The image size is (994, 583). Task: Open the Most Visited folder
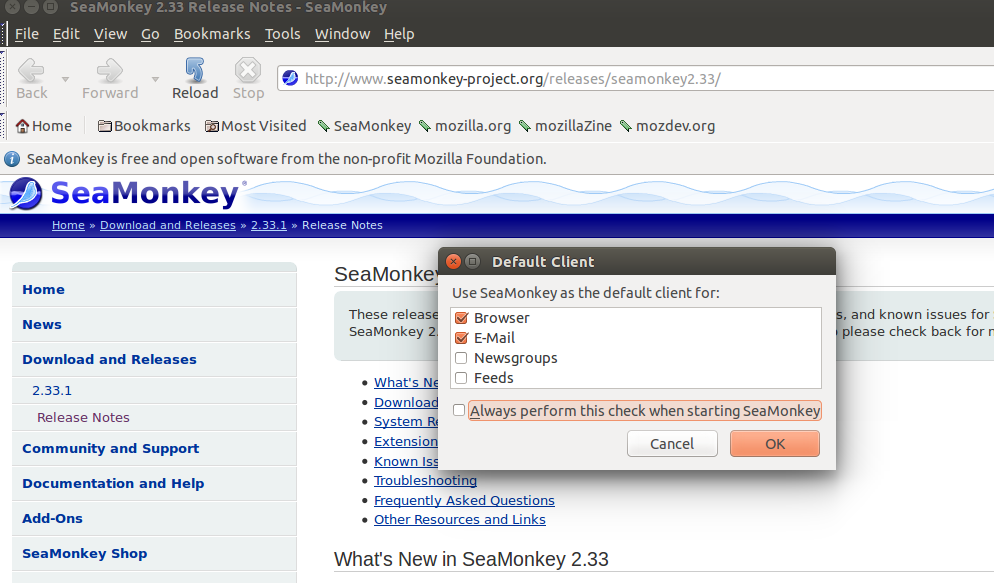255,126
